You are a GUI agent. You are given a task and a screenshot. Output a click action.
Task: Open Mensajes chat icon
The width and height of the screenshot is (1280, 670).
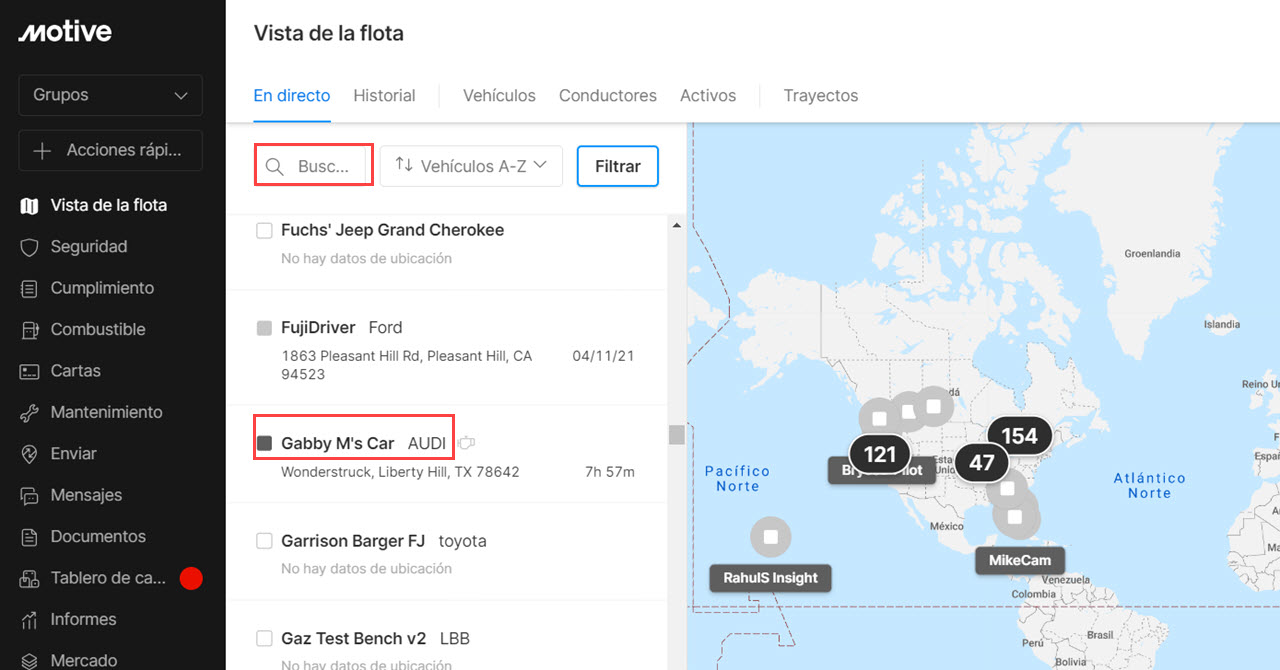click(30, 495)
